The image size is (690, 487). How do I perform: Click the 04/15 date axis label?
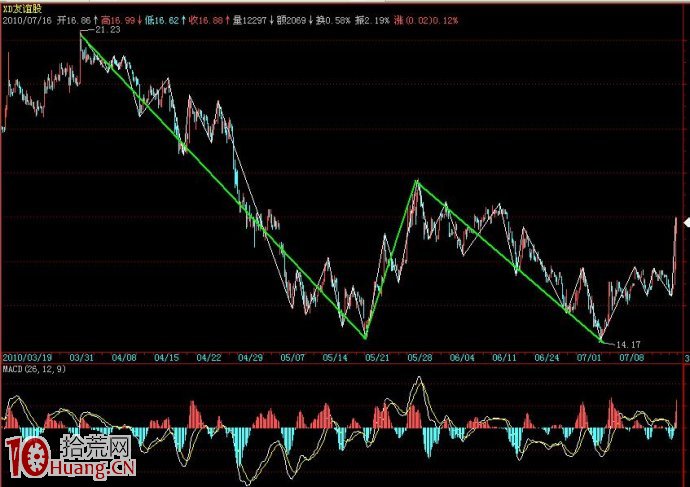coord(166,358)
